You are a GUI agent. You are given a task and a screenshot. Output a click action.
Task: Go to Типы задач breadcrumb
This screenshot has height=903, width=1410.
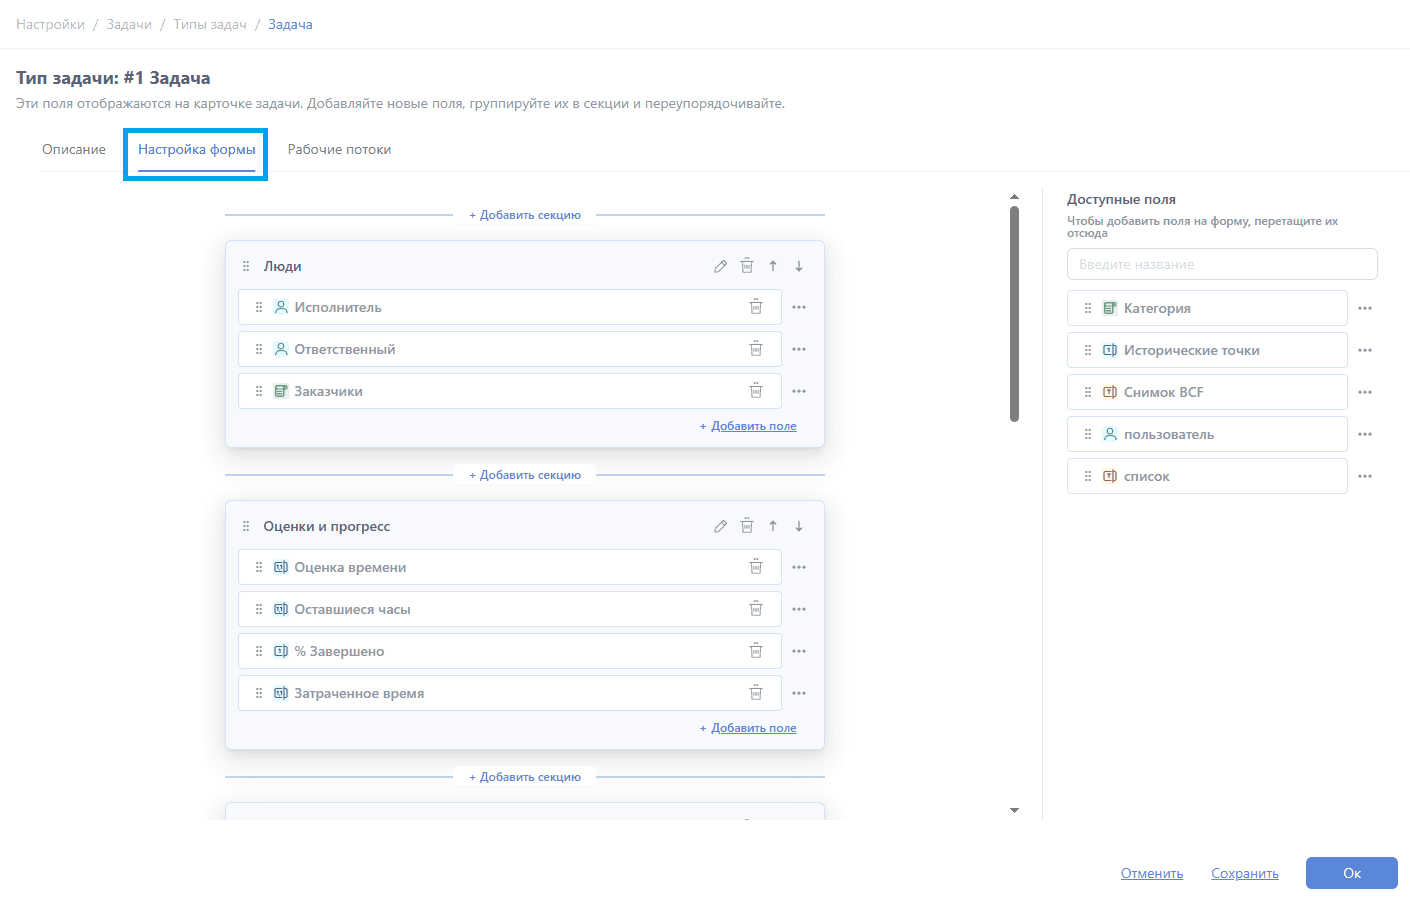(210, 24)
